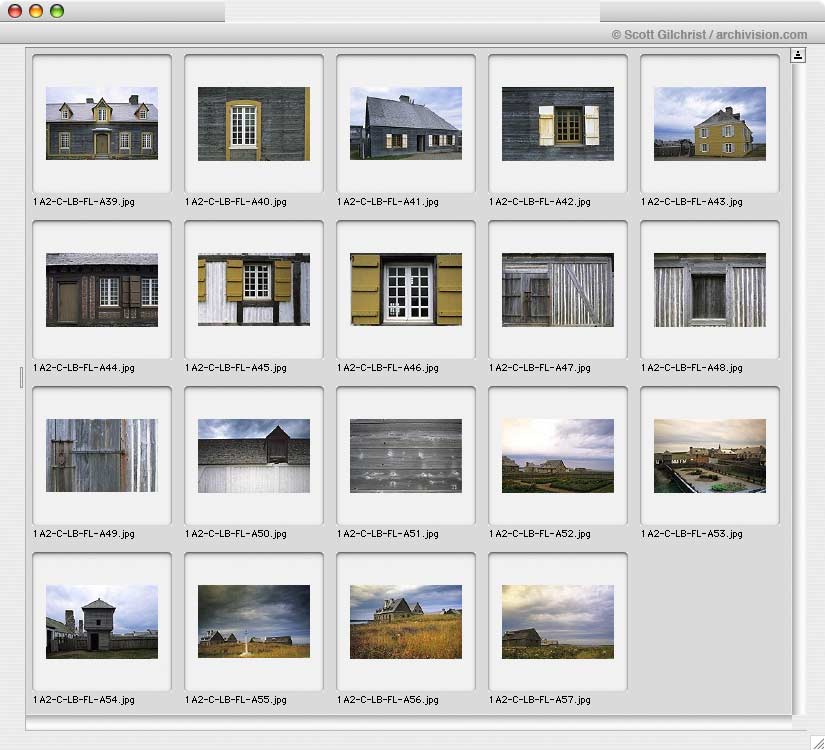
Task: Click the filename 1A2-C-LB-FL-A43.jpg label
Action: click(x=692, y=202)
